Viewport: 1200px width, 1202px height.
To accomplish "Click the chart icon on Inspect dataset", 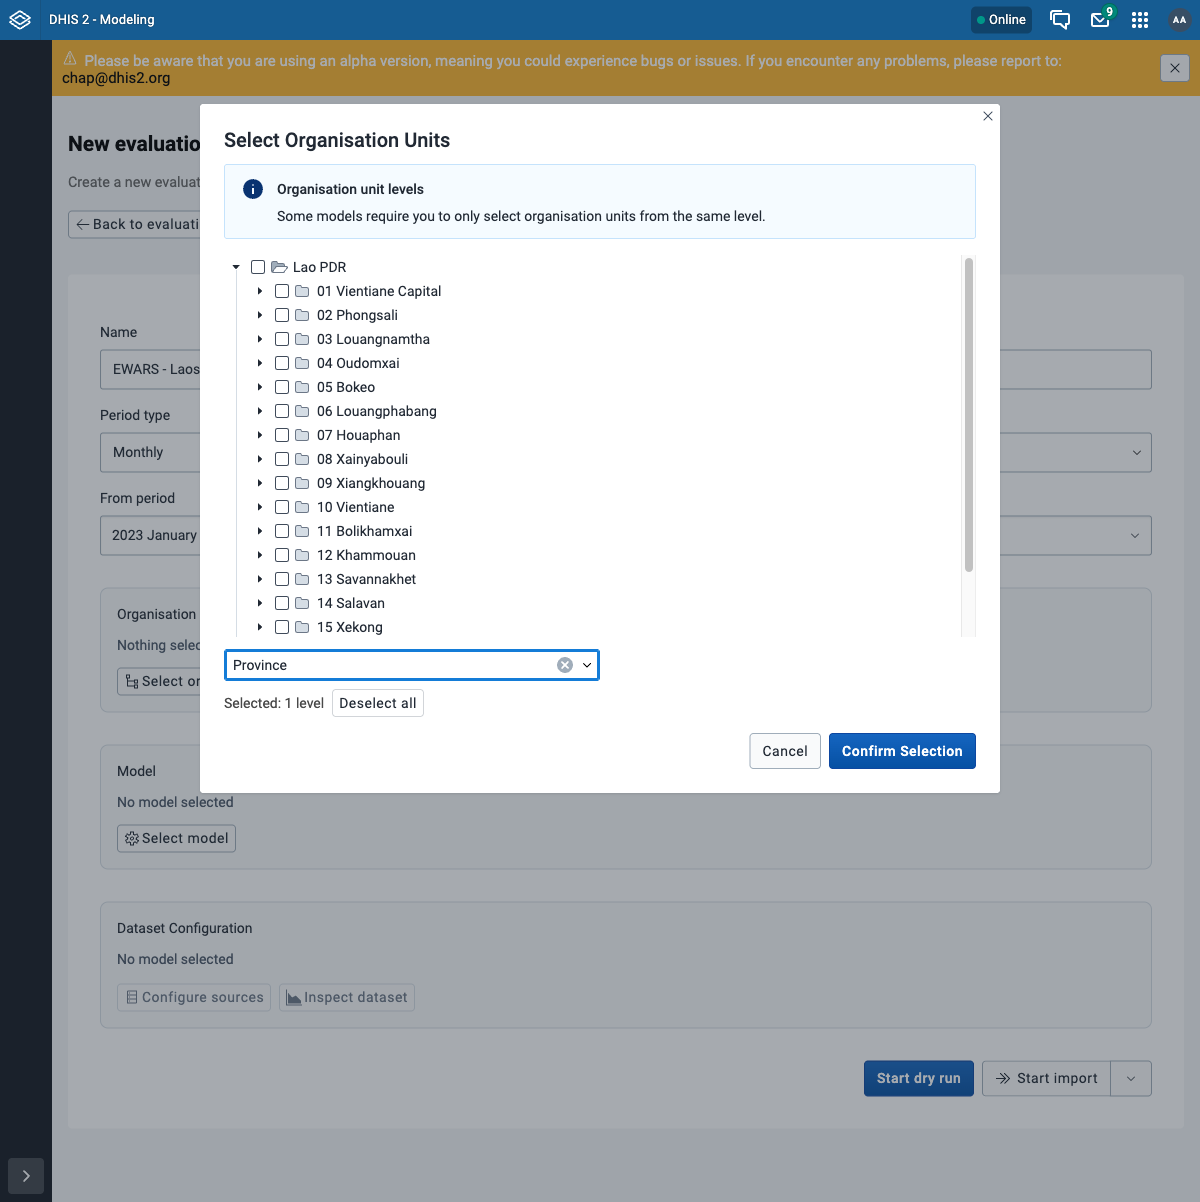I will (294, 998).
